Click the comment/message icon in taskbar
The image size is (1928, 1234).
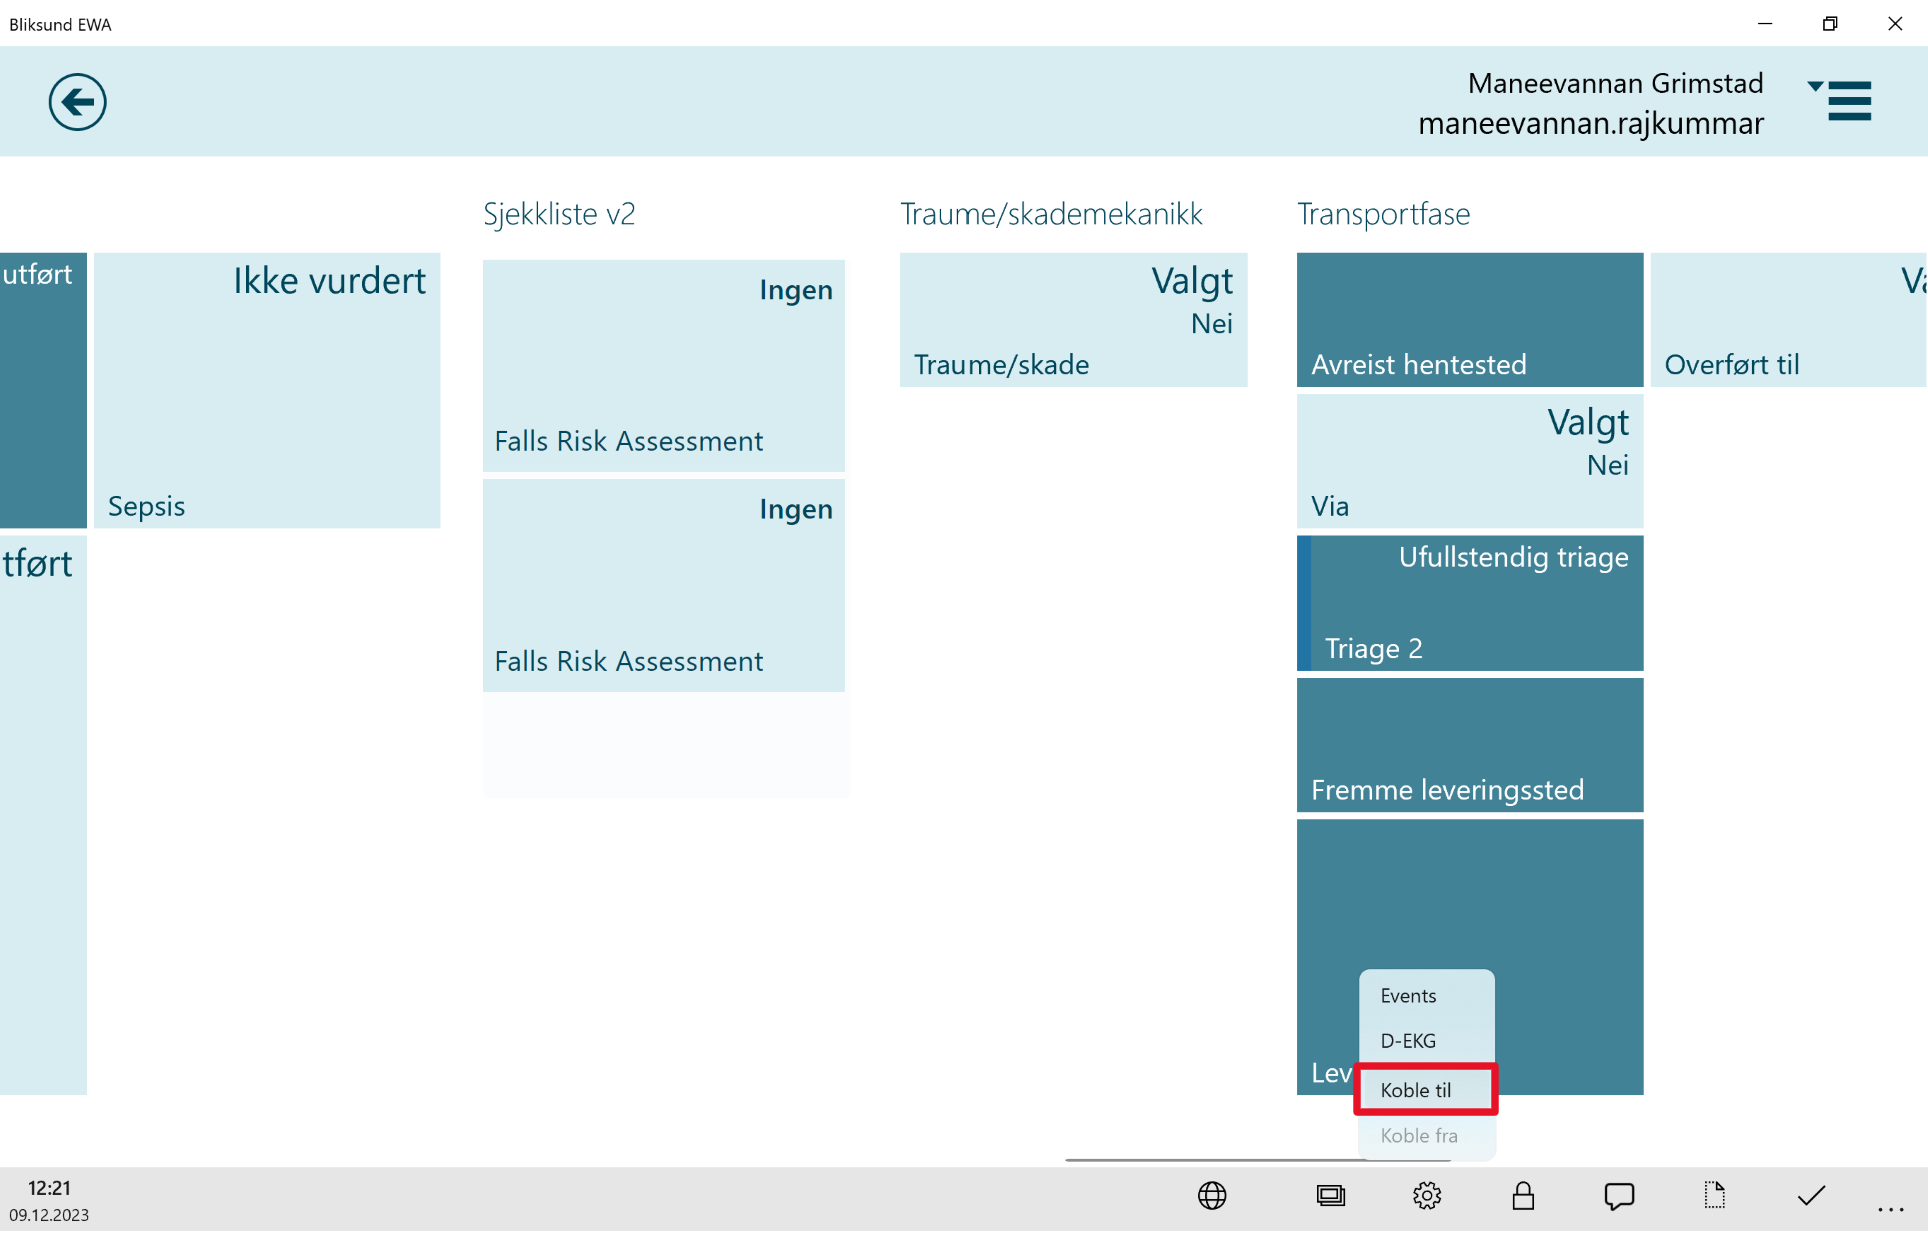tap(1619, 1197)
